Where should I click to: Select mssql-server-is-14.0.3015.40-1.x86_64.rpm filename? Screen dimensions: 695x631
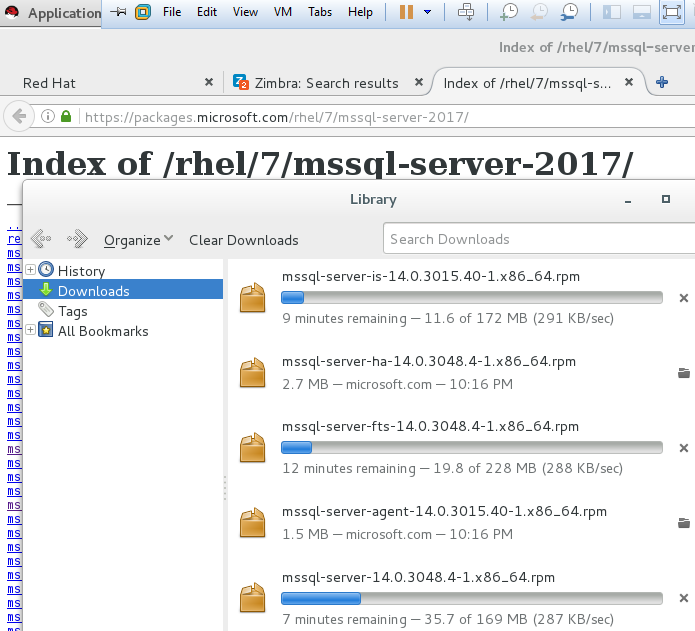[431, 277]
